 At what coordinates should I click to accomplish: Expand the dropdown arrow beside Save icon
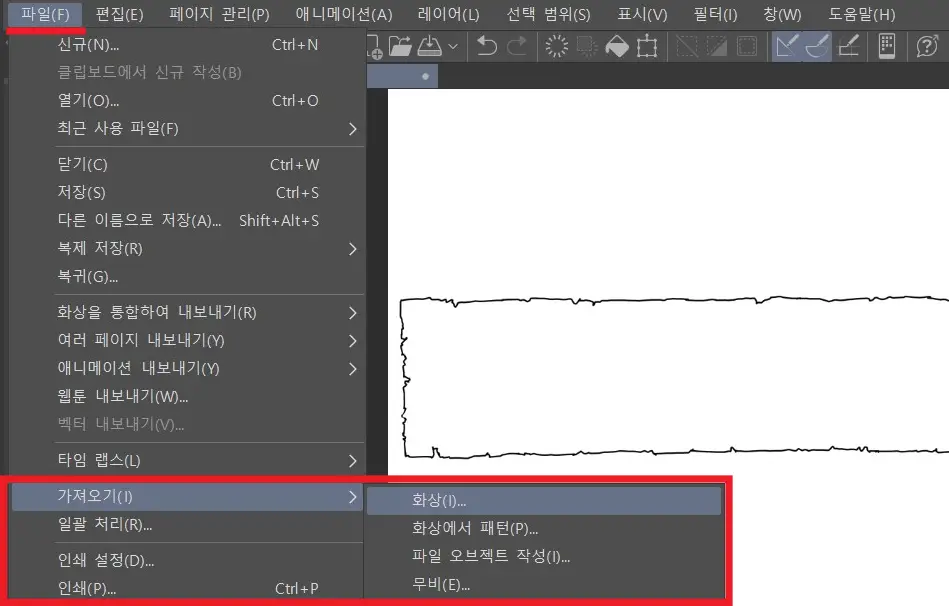[453, 46]
